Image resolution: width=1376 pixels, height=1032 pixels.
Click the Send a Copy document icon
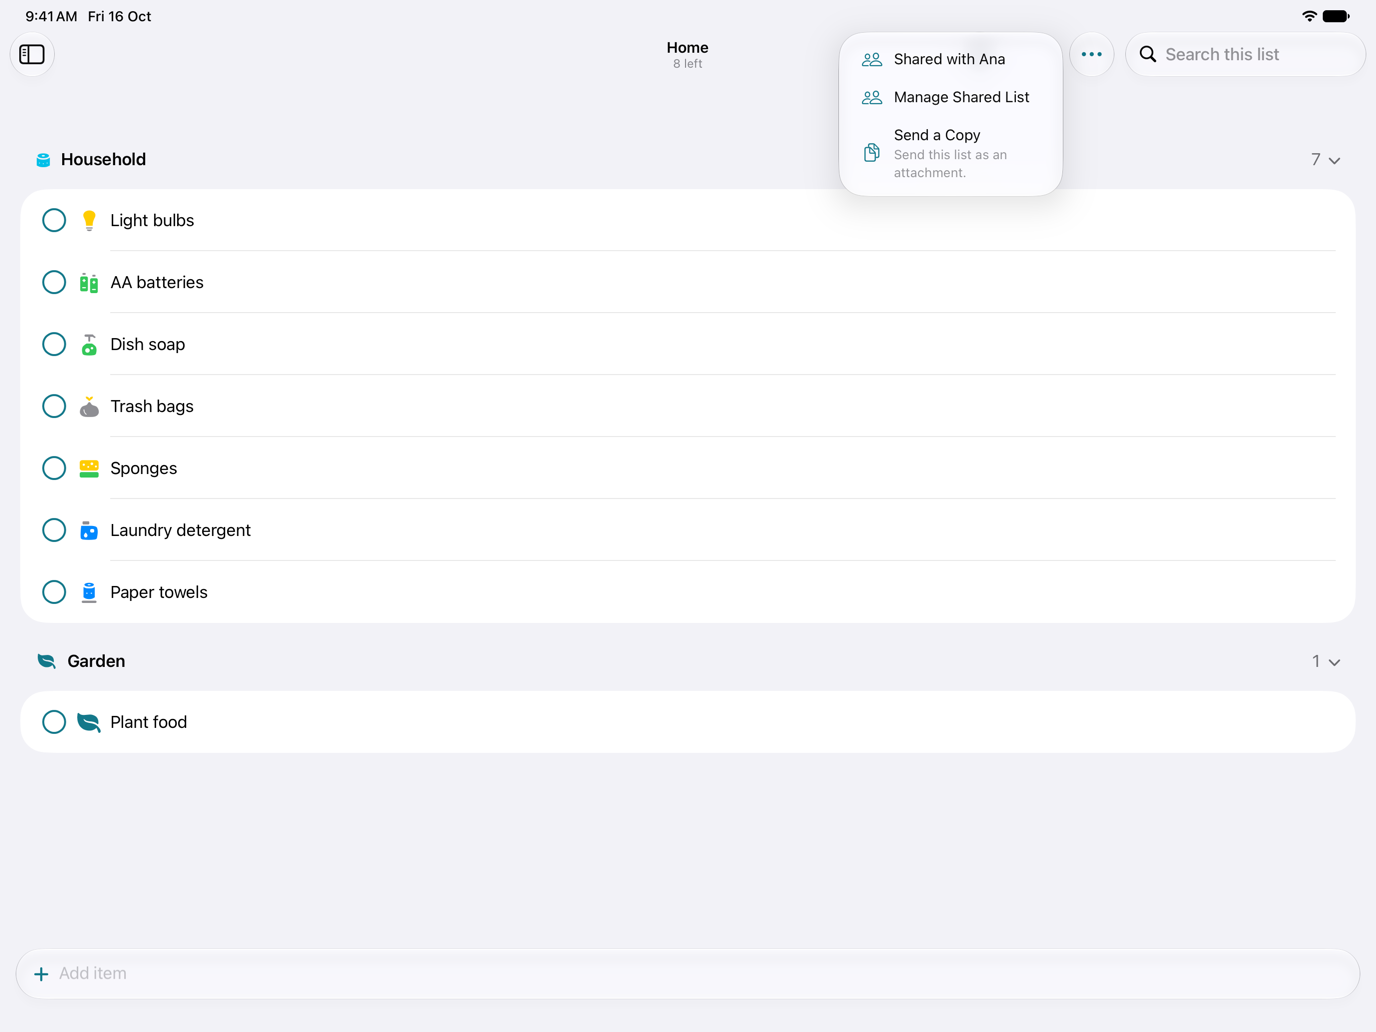[872, 153]
